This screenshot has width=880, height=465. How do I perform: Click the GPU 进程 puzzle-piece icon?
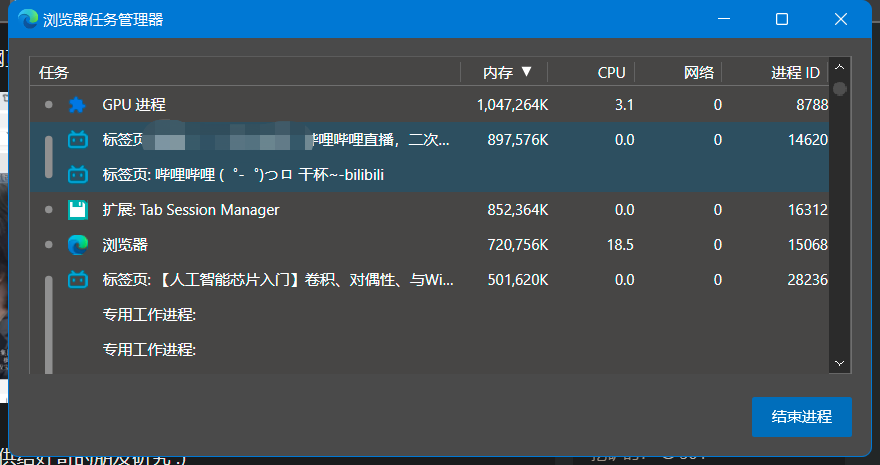tap(77, 105)
